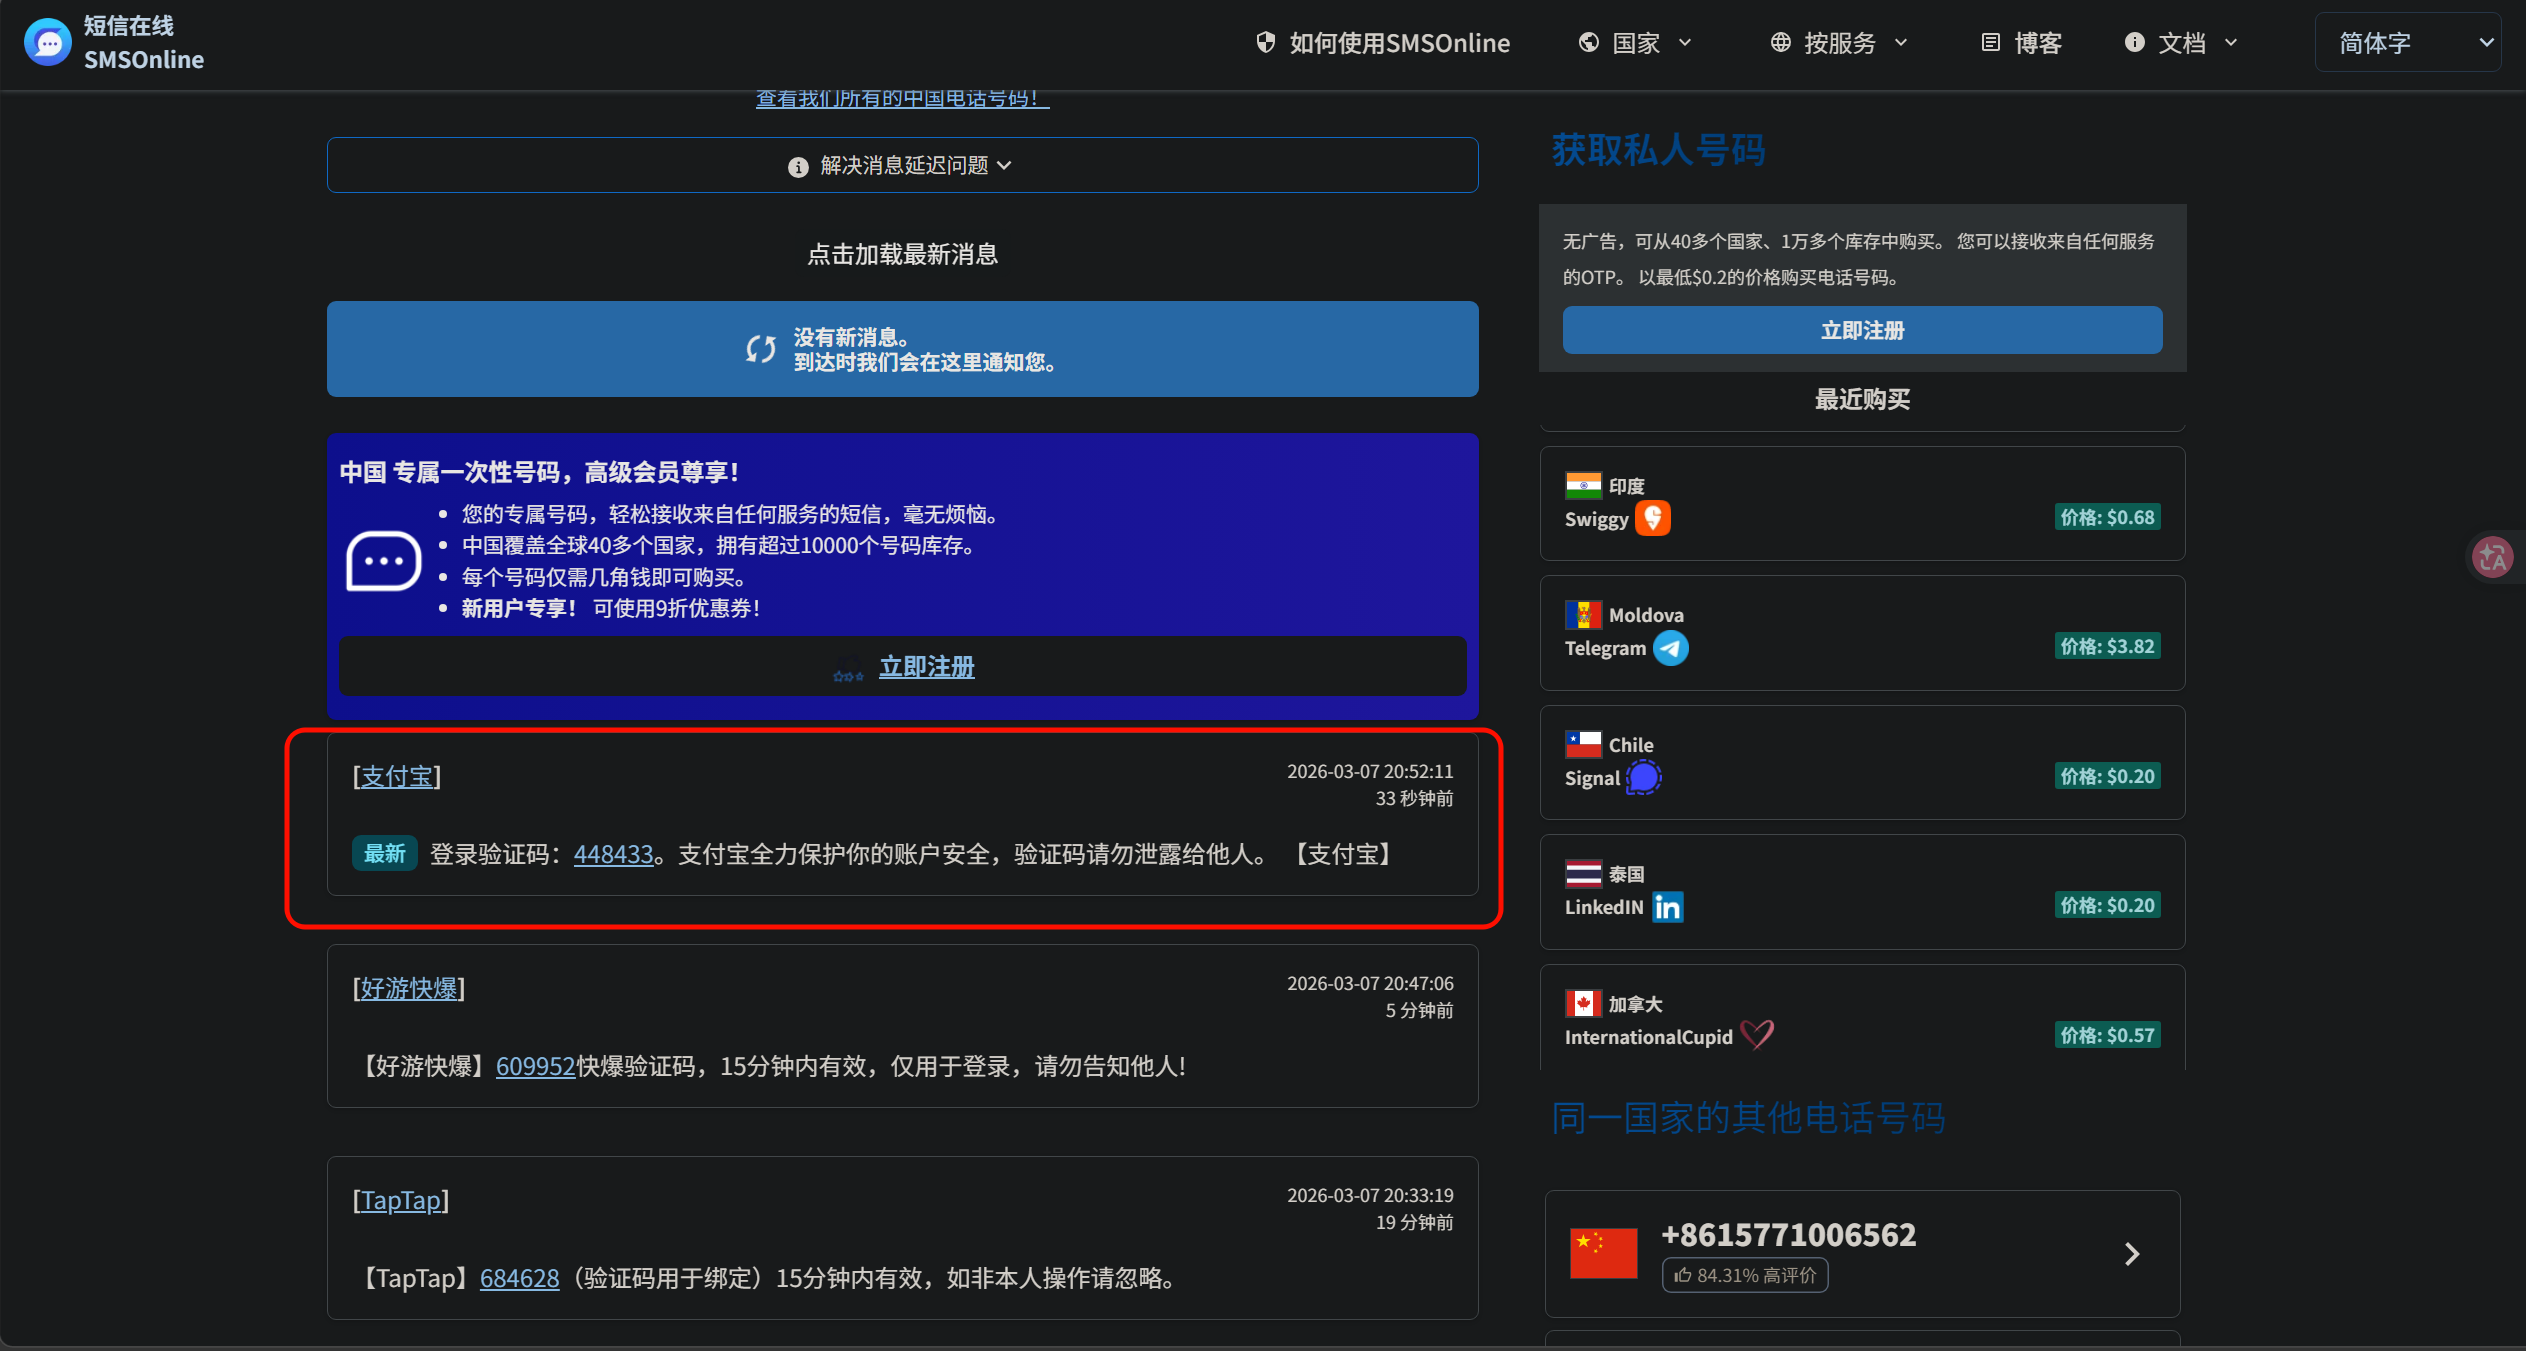This screenshot has width=2526, height=1351.
Task: Click the Swiggy orange app icon
Action: click(1652, 518)
